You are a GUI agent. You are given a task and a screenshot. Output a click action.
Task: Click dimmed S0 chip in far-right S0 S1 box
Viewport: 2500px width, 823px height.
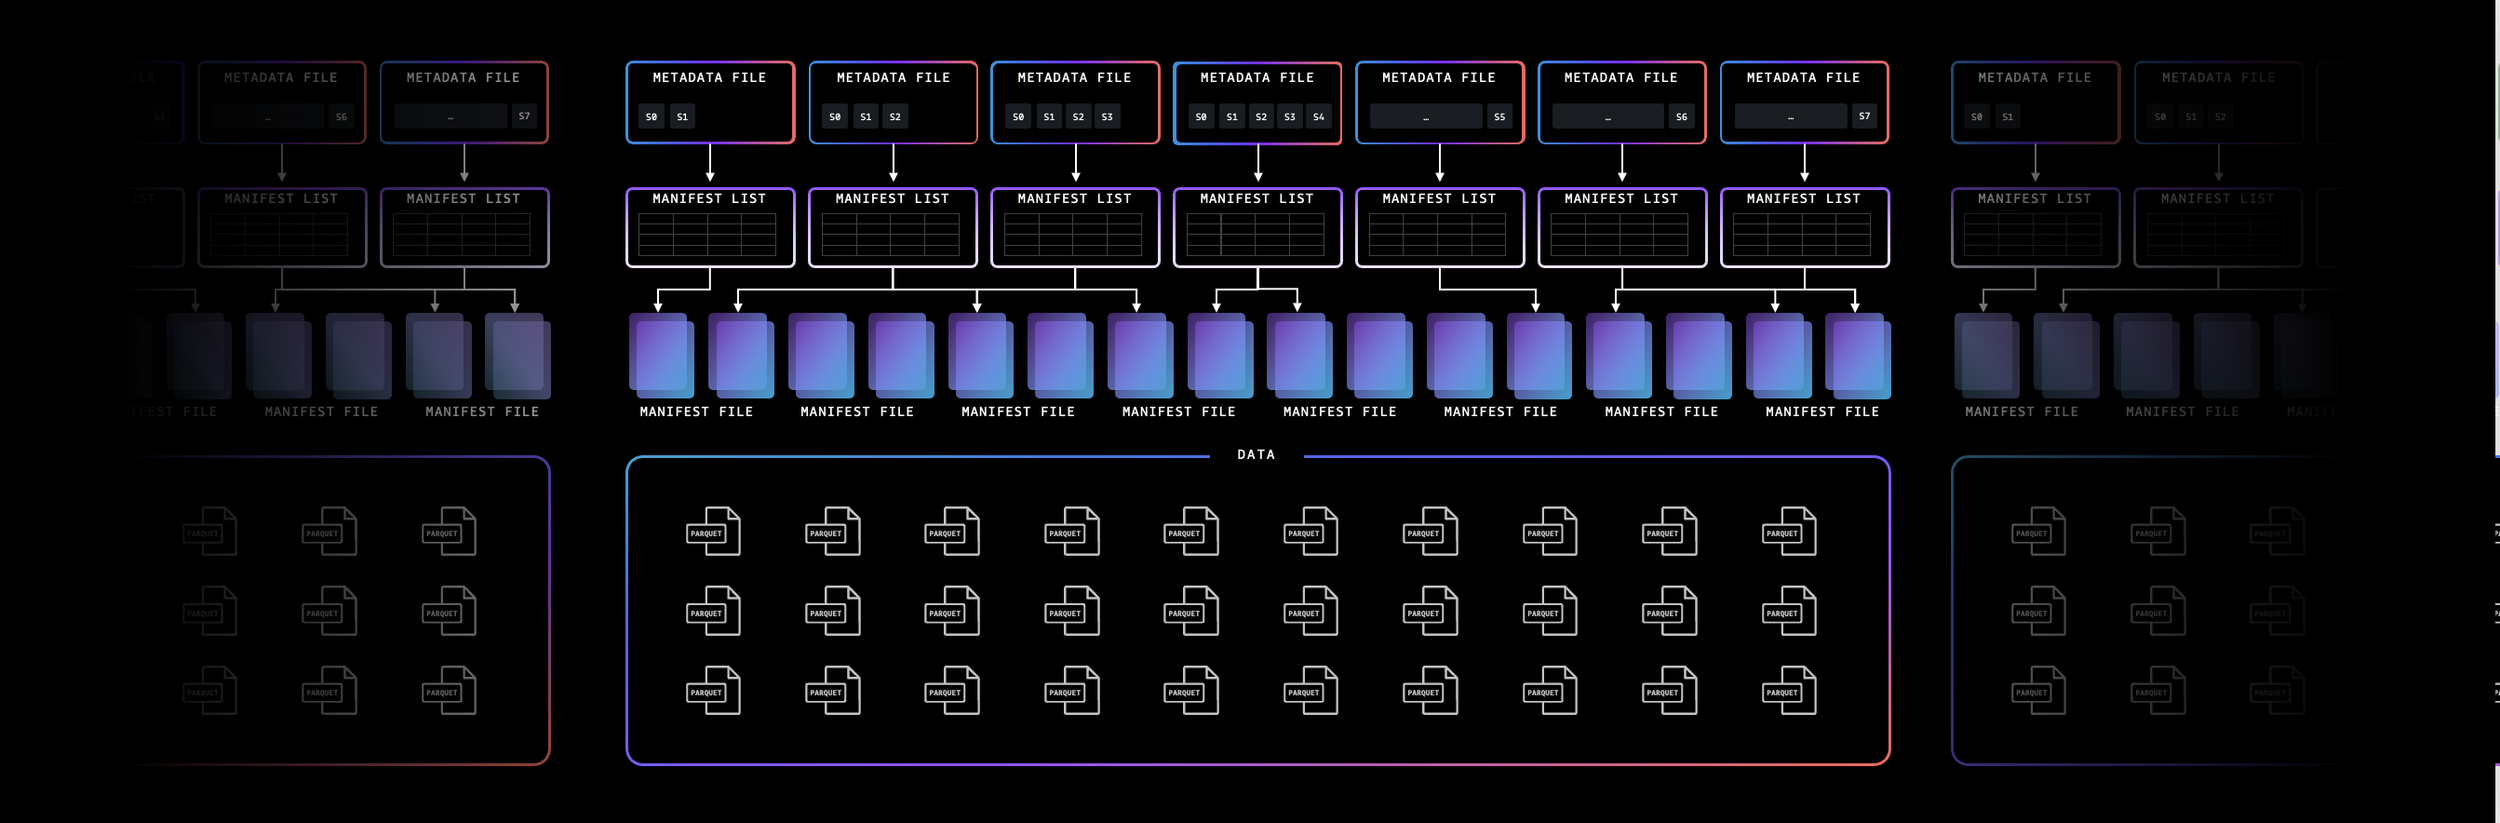(x=1976, y=117)
